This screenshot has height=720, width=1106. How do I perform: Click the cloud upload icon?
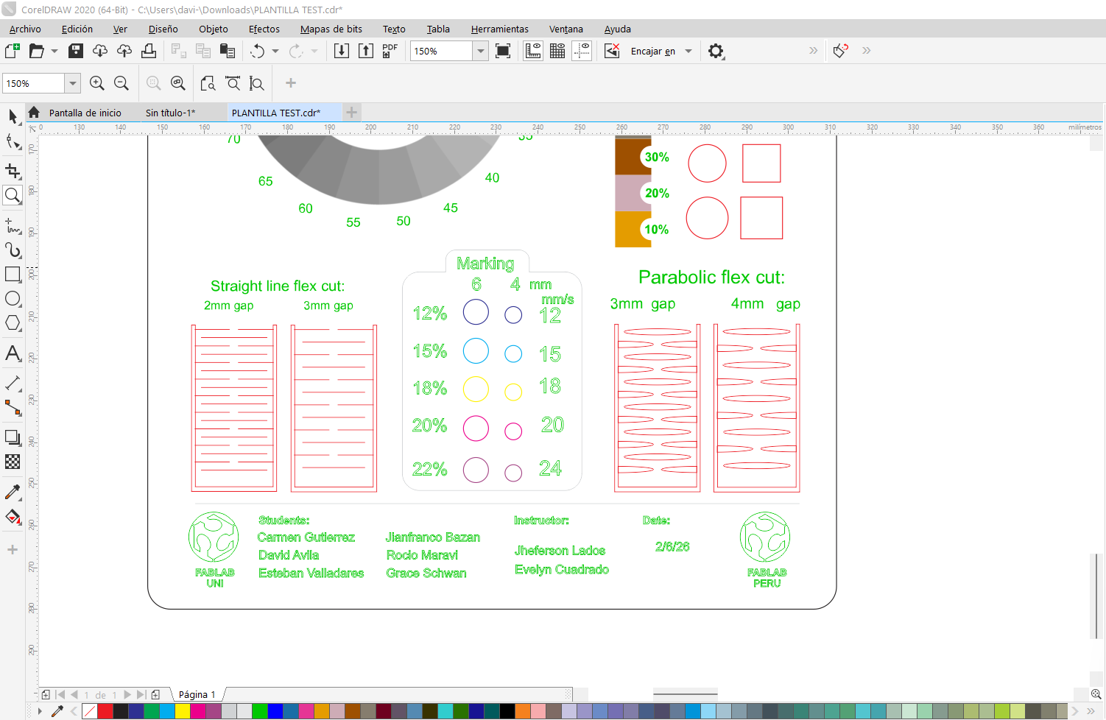coord(124,51)
